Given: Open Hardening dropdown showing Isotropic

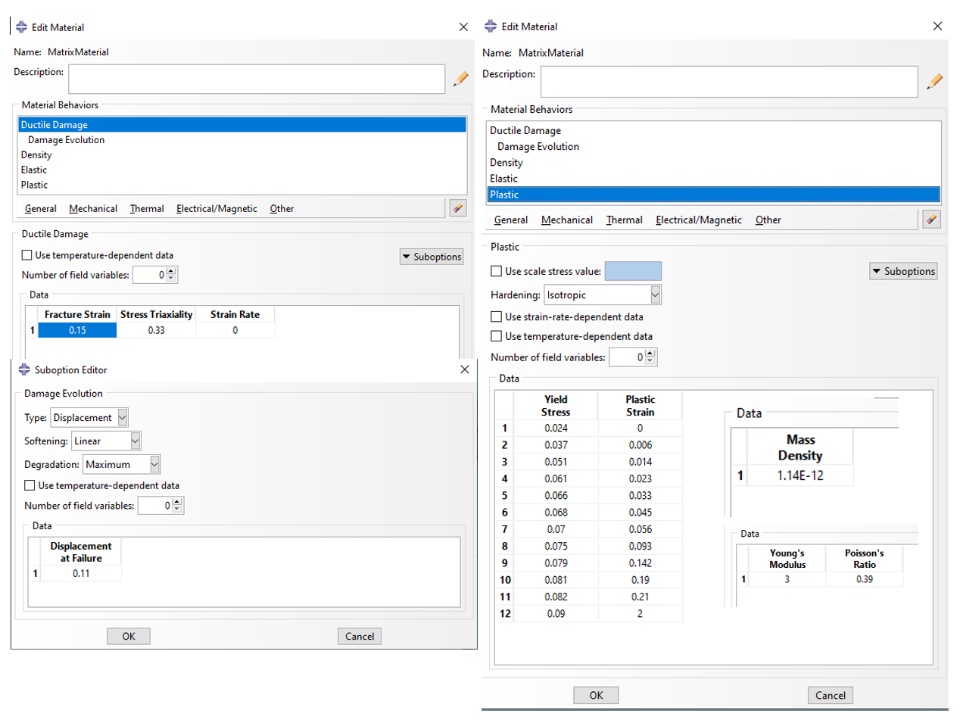Looking at the screenshot, I should (602, 295).
